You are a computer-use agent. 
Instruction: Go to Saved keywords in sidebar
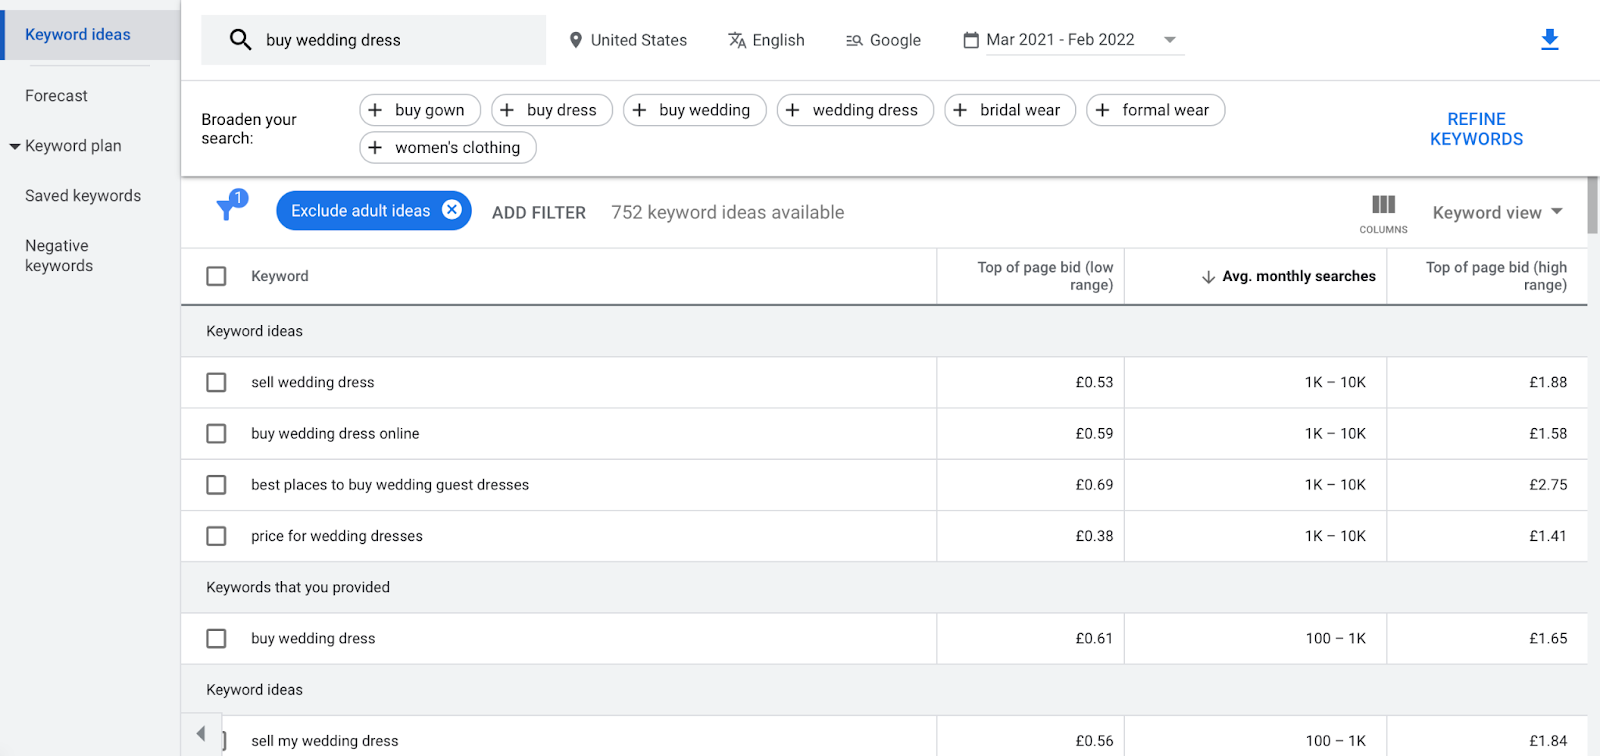[x=83, y=196]
